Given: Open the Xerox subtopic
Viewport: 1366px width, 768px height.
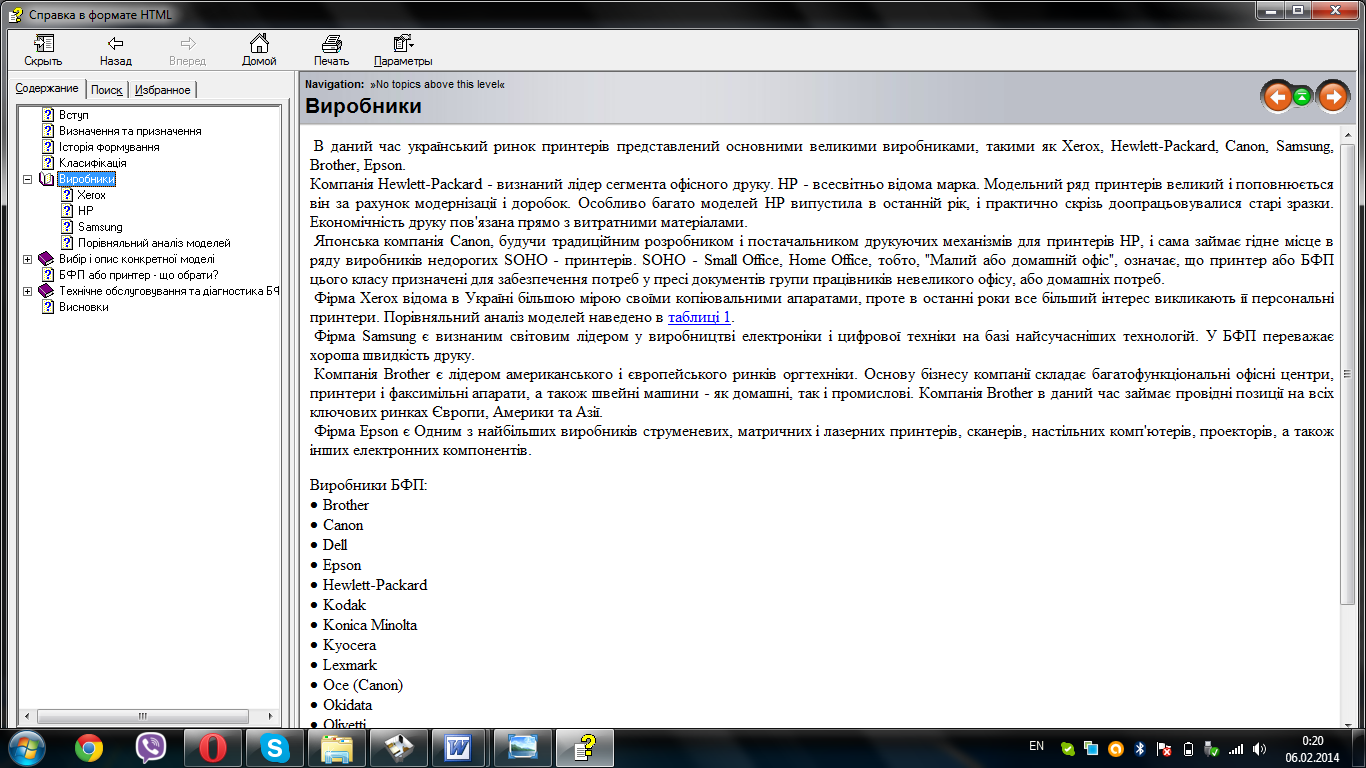Looking at the screenshot, I should (92, 195).
